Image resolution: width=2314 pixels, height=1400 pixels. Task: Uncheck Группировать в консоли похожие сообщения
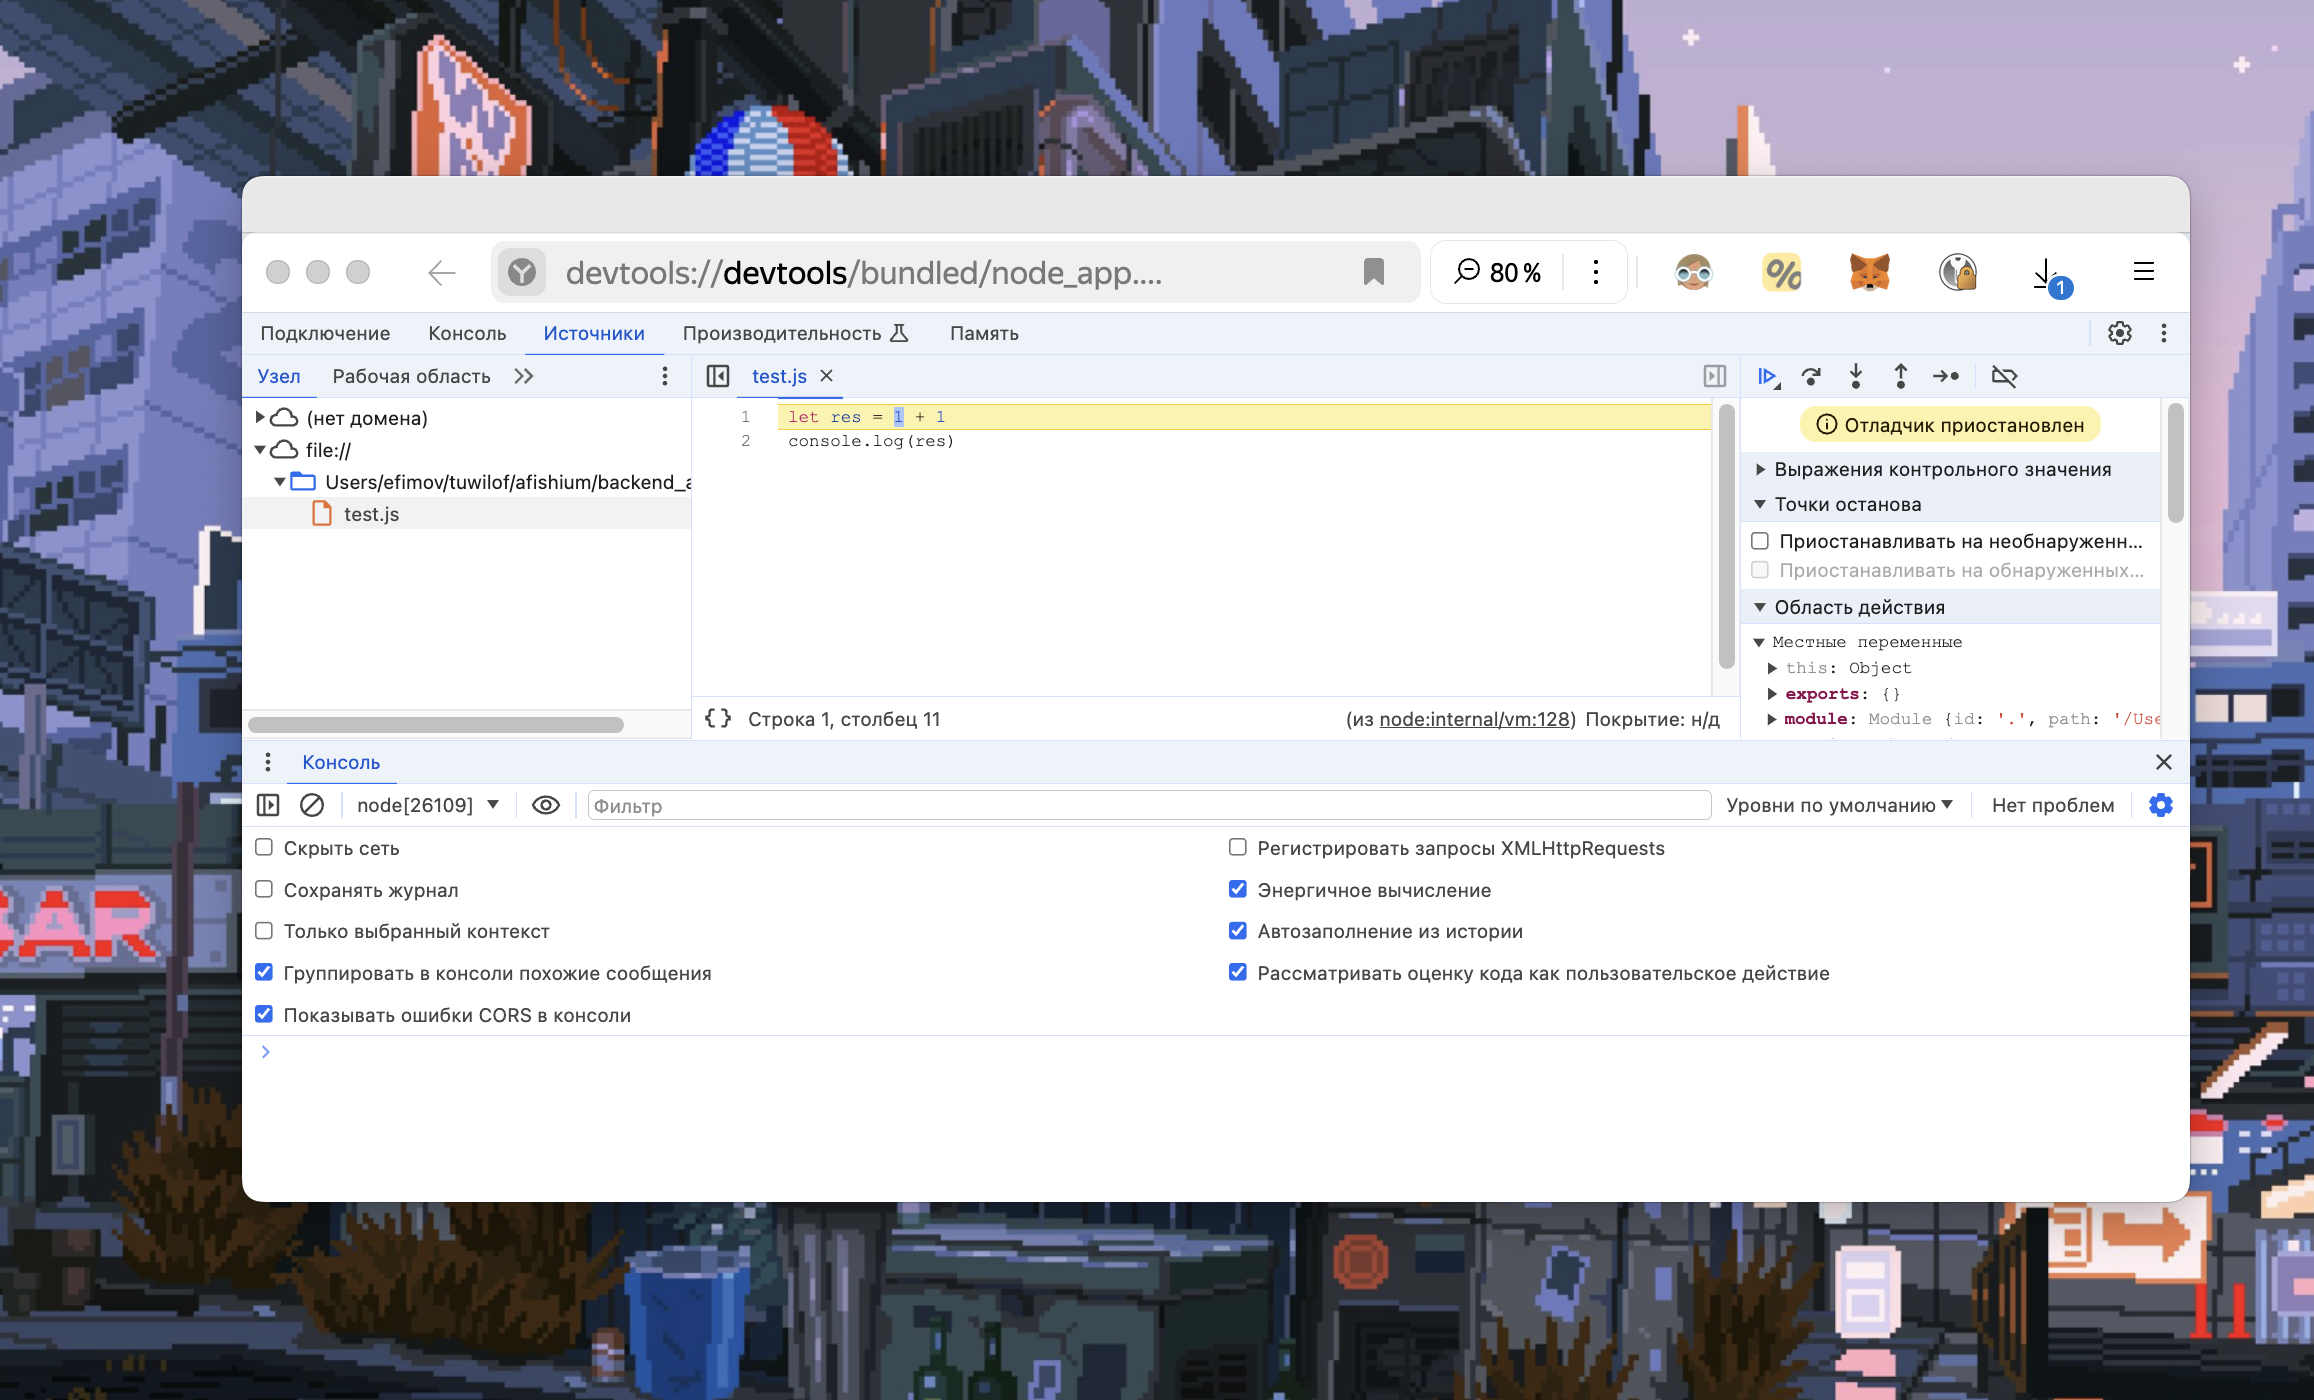[264, 972]
